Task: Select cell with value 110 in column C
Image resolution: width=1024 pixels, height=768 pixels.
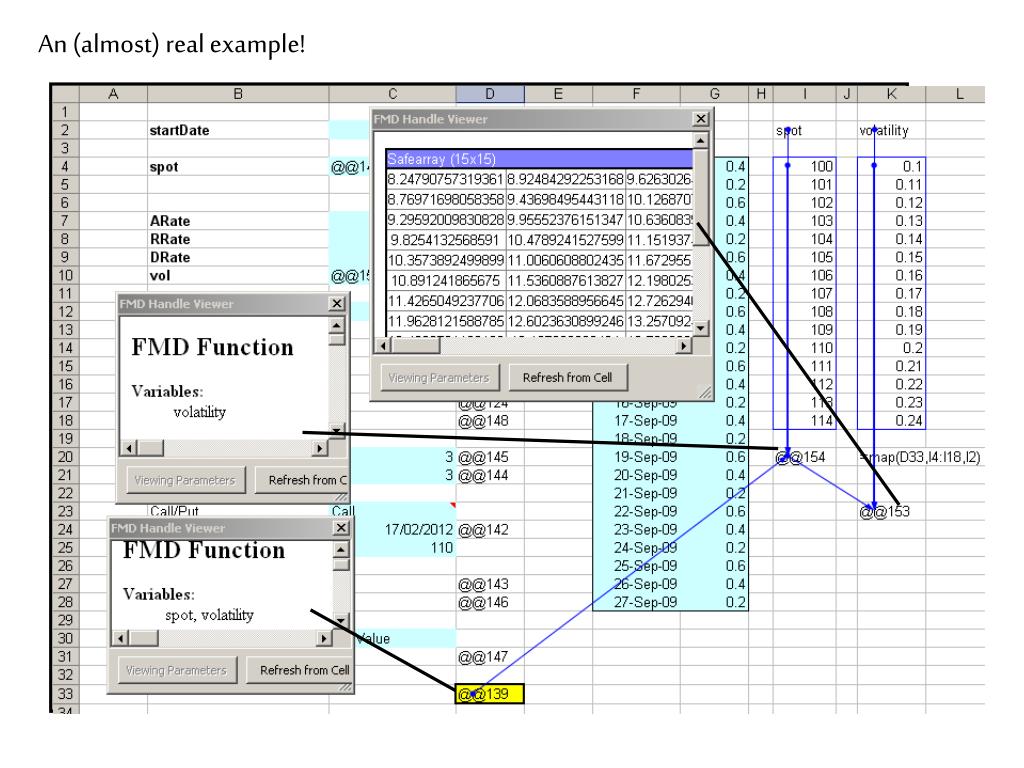Action: coord(405,548)
